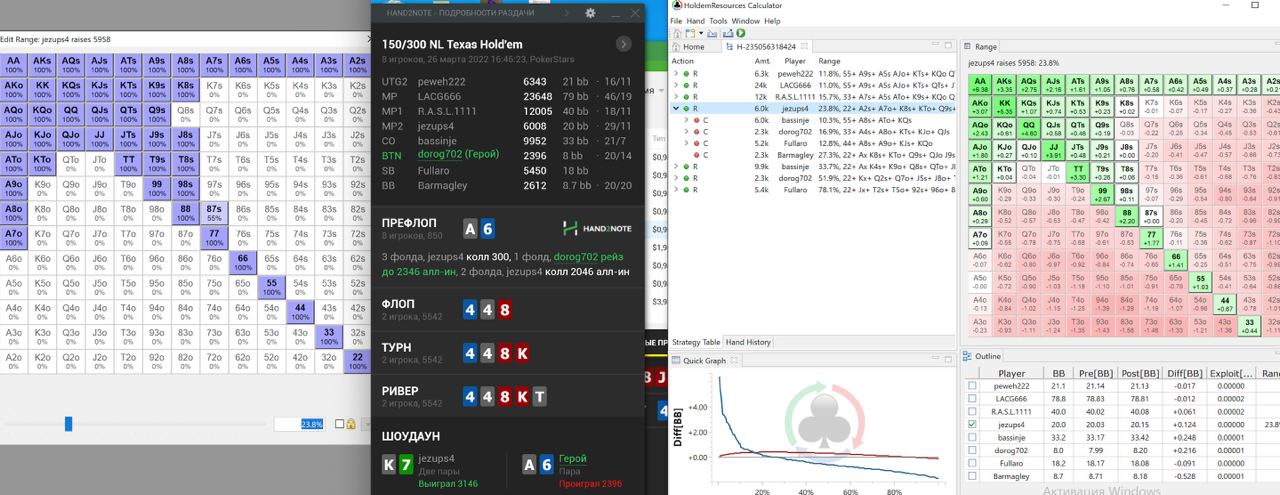Collapse the jezups4 action row
This screenshot has width=1280, height=495.
(x=675, y=108)
